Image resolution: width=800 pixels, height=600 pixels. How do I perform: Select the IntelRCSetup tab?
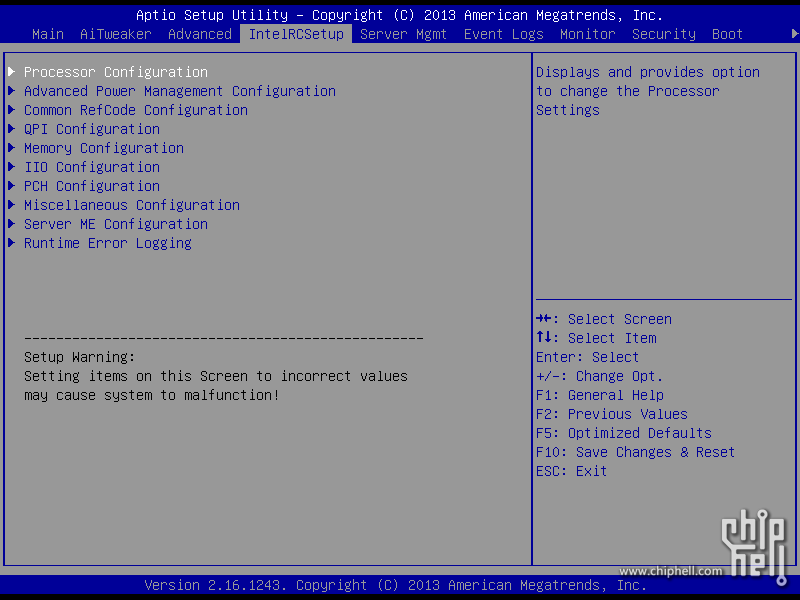pyautogui.click(x=296, y=34)
